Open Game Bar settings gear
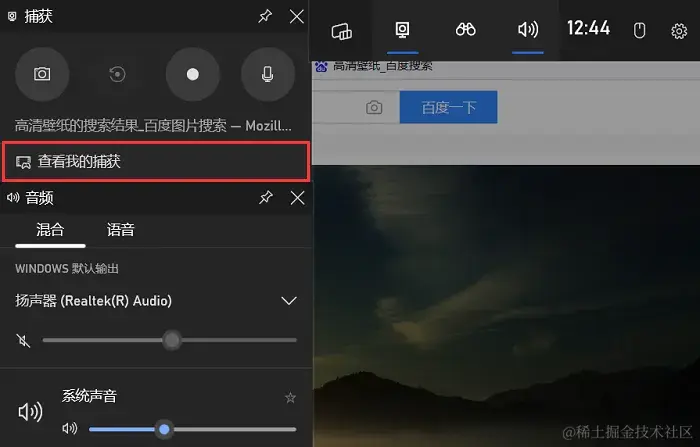700x447 pixels. [679, 31]
